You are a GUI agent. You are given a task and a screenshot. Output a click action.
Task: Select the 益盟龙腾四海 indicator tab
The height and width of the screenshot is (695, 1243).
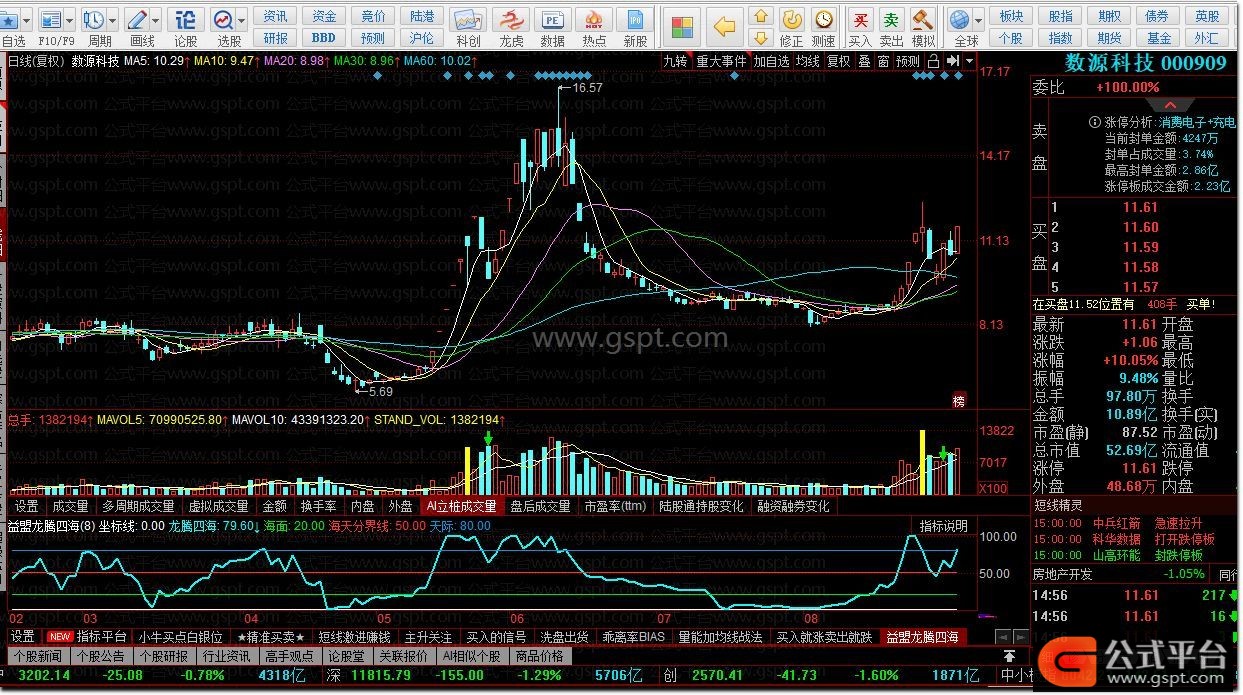[922, 636]
